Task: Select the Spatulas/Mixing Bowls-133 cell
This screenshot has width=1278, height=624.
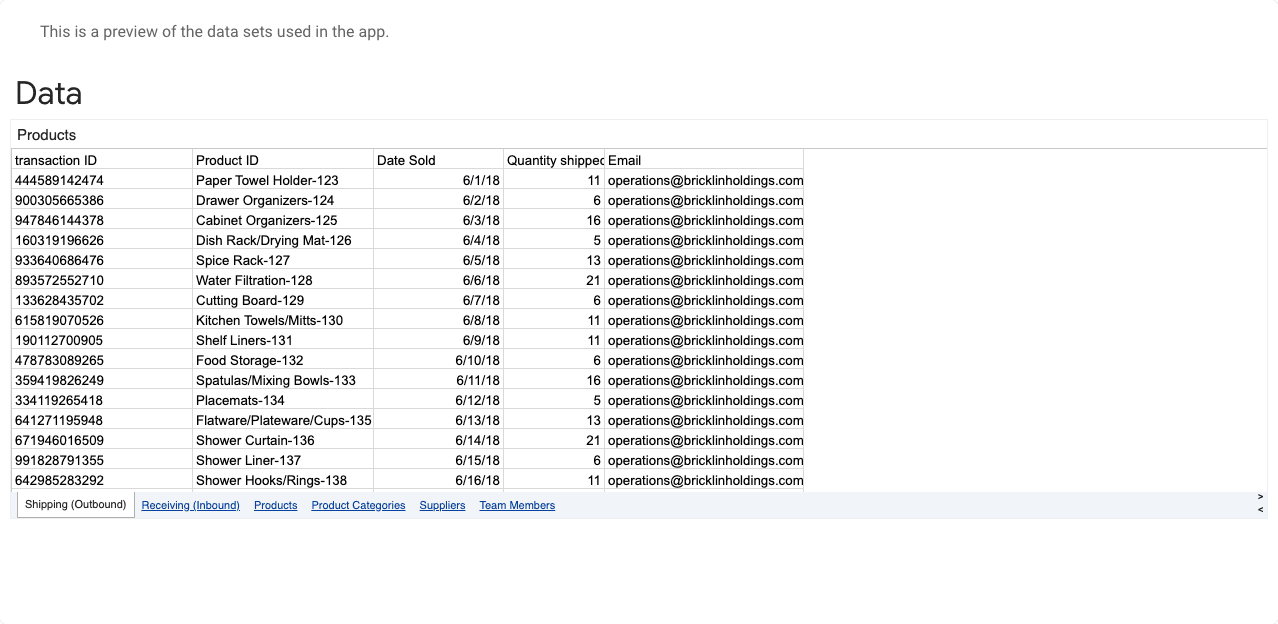Action: click(x=283, y=380)
